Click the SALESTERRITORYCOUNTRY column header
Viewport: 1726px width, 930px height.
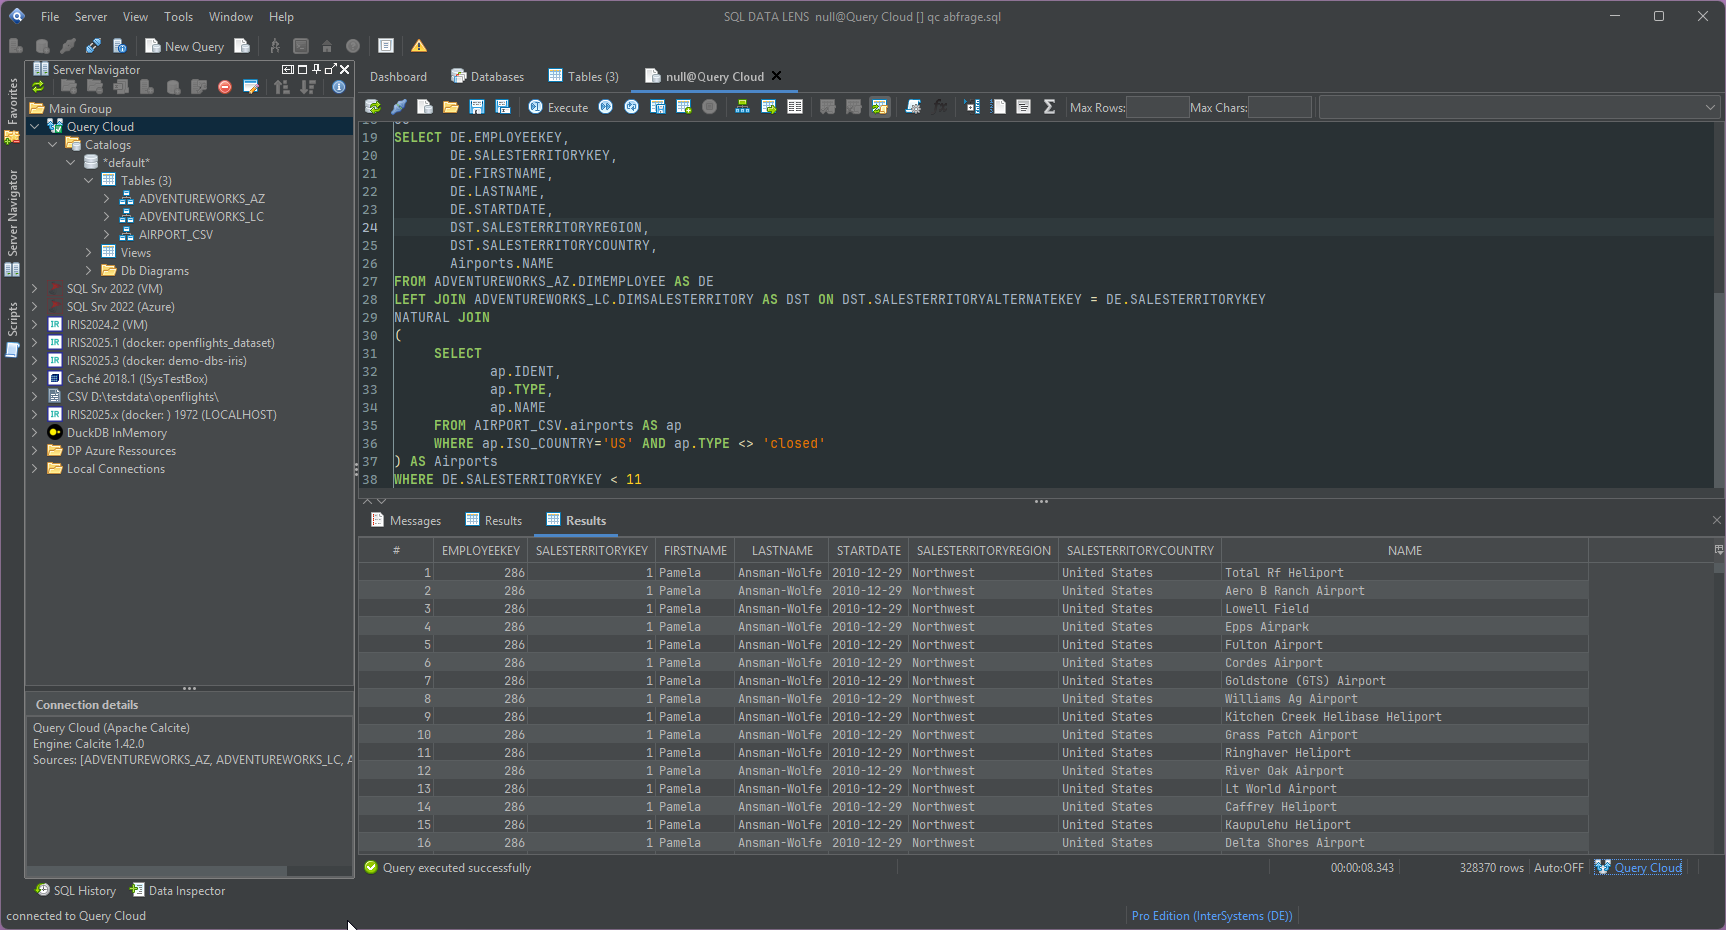(1140, 551)
